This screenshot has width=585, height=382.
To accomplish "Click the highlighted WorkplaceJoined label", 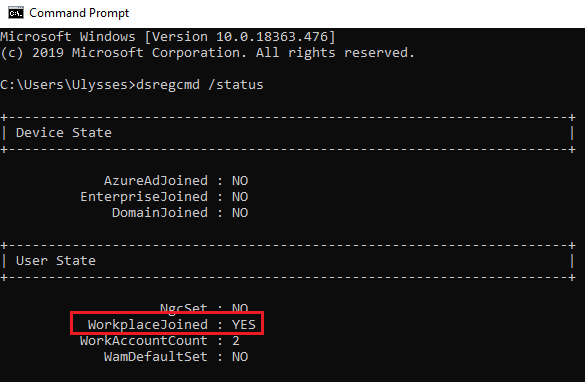I will pos(148,325).
